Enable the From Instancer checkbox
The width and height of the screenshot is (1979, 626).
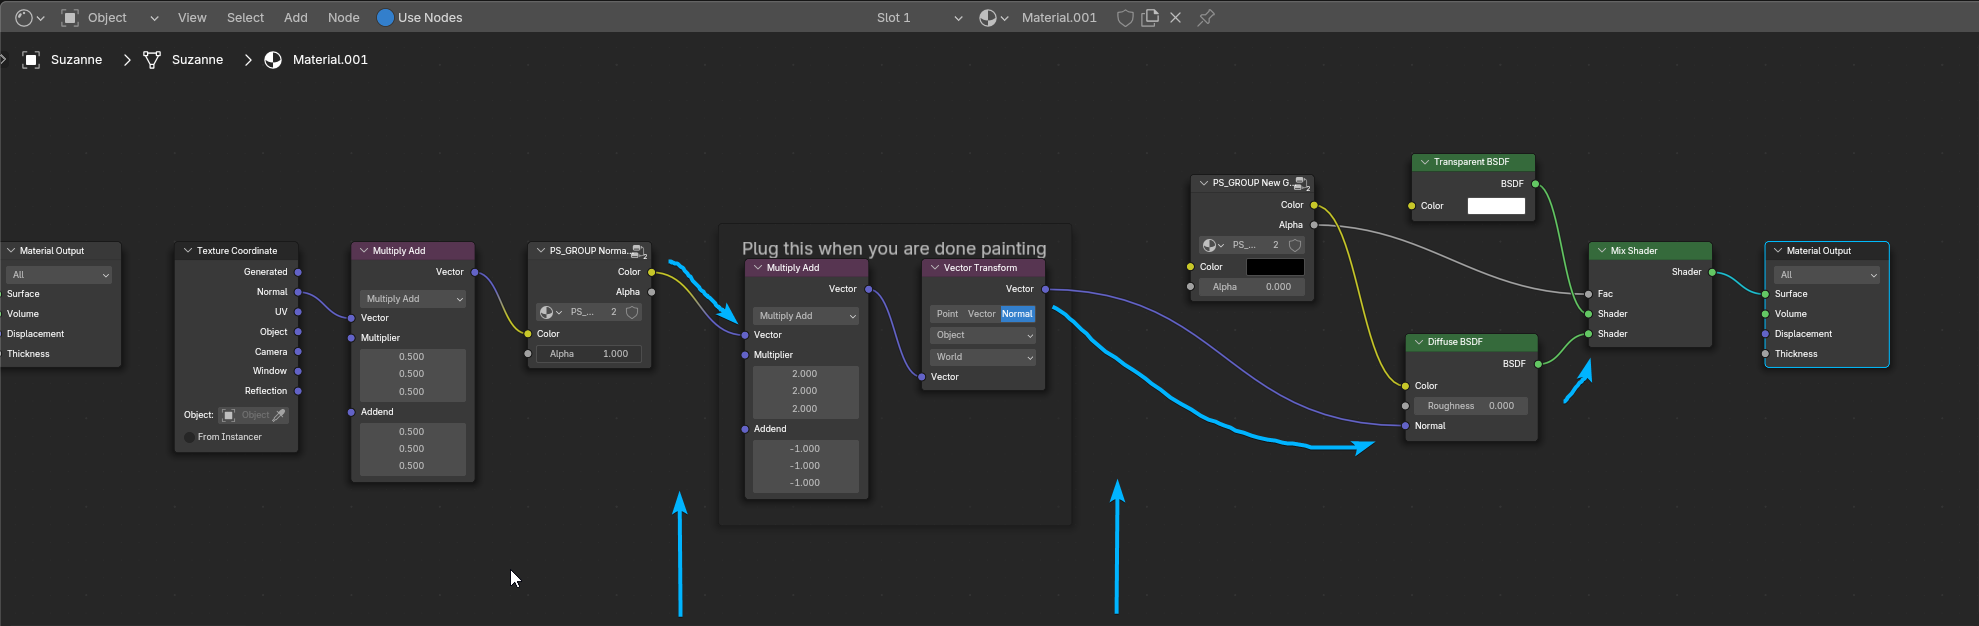(x=190, y=437)
